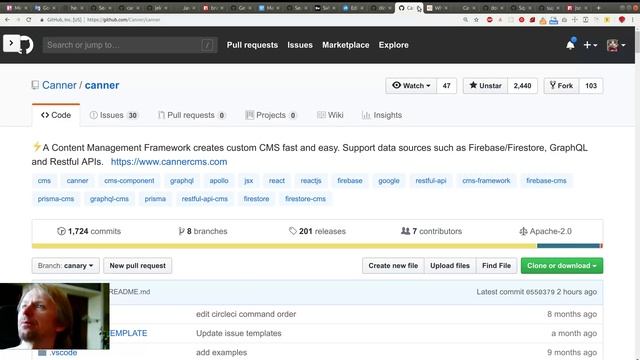The width and height of the screenshot is (640, 360).
Task: Click the browser address bar URL
Action: tap(124, 20)
